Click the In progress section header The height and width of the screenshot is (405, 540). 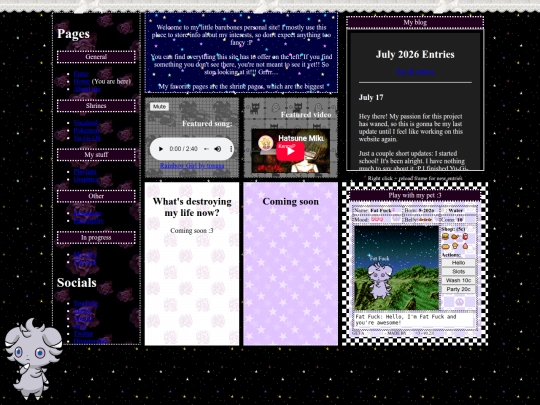(x=96, y=238)
